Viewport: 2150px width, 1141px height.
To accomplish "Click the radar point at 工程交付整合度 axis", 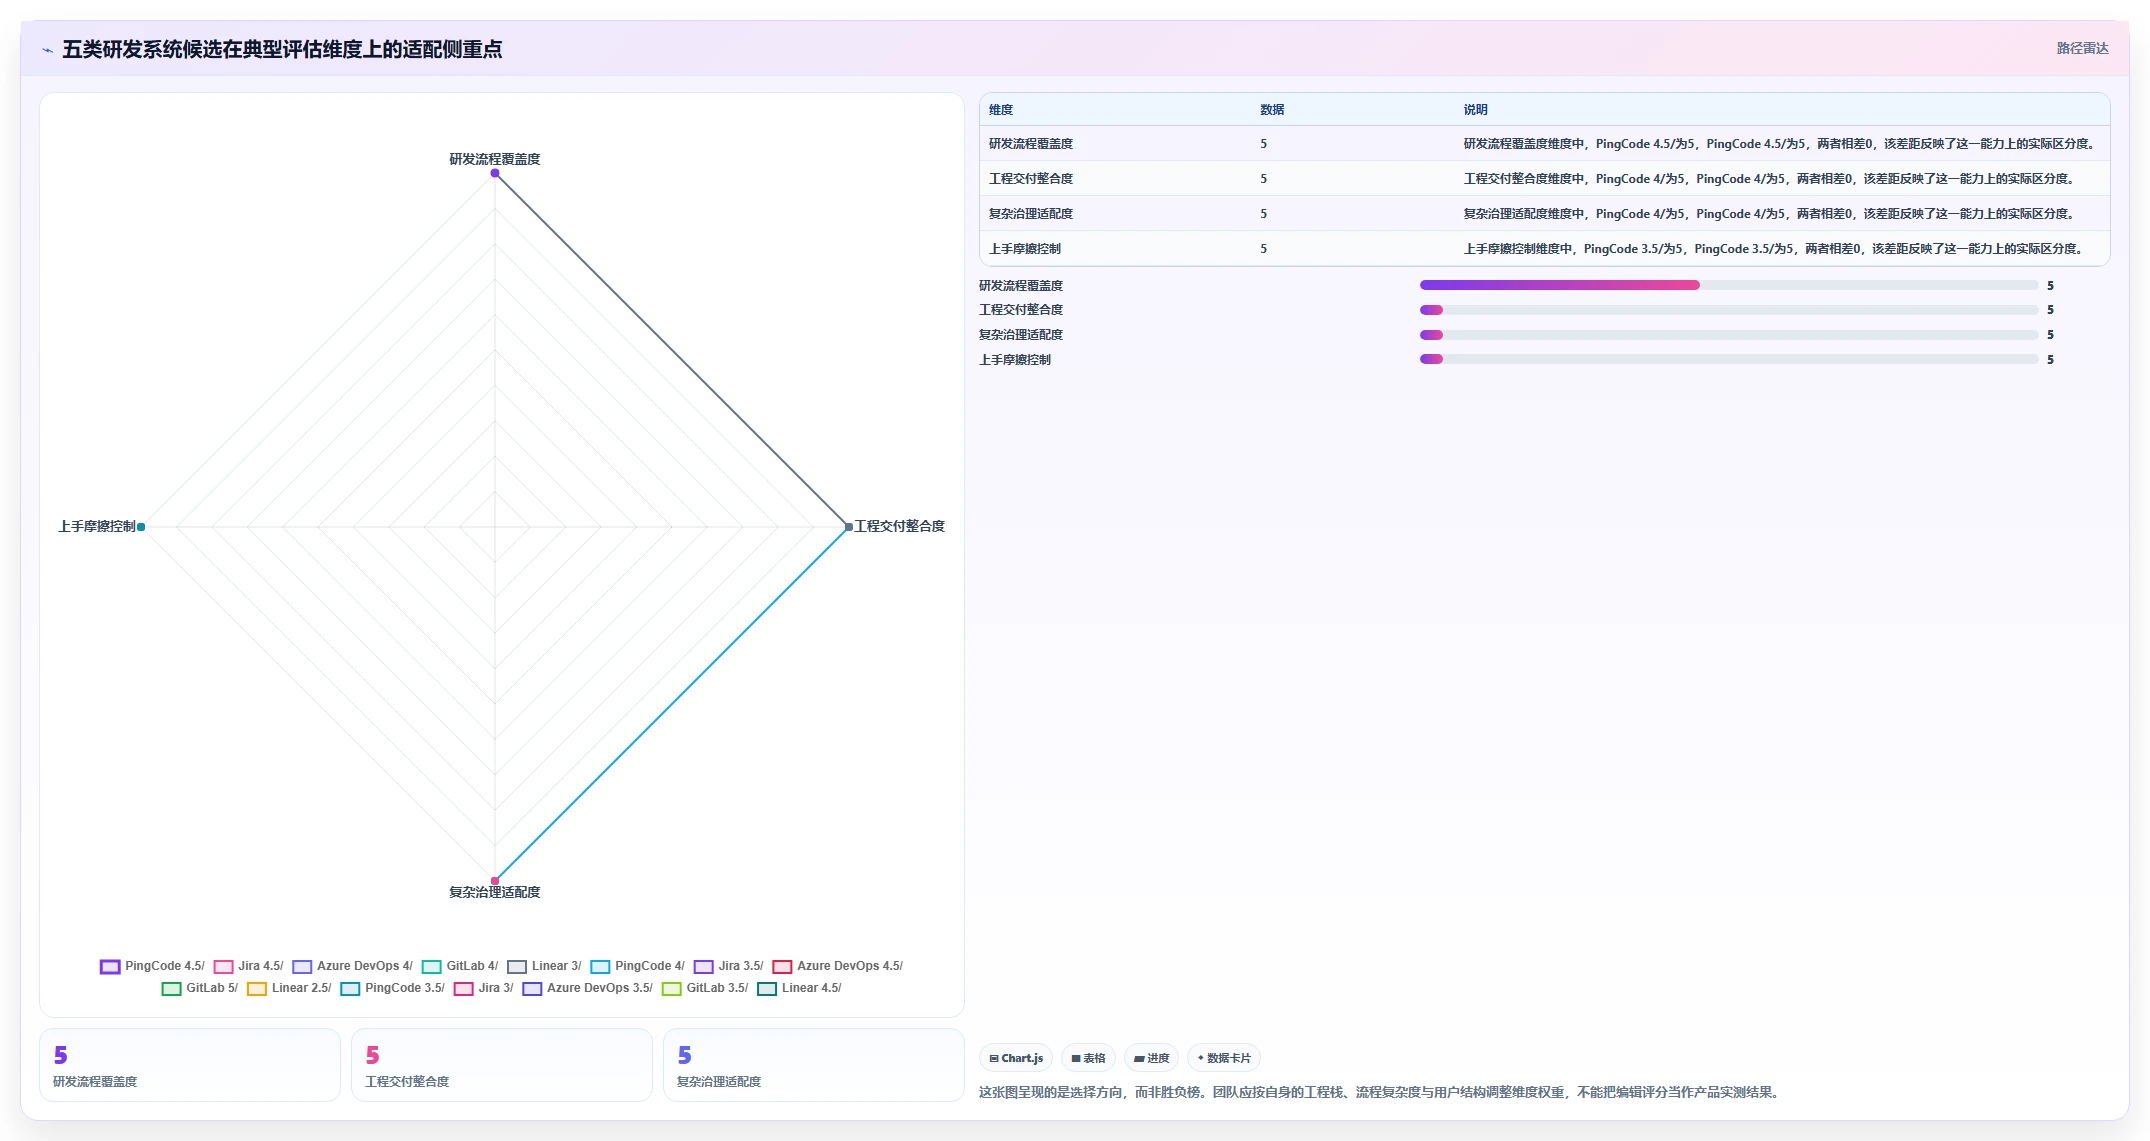I will tap(849, 527).
